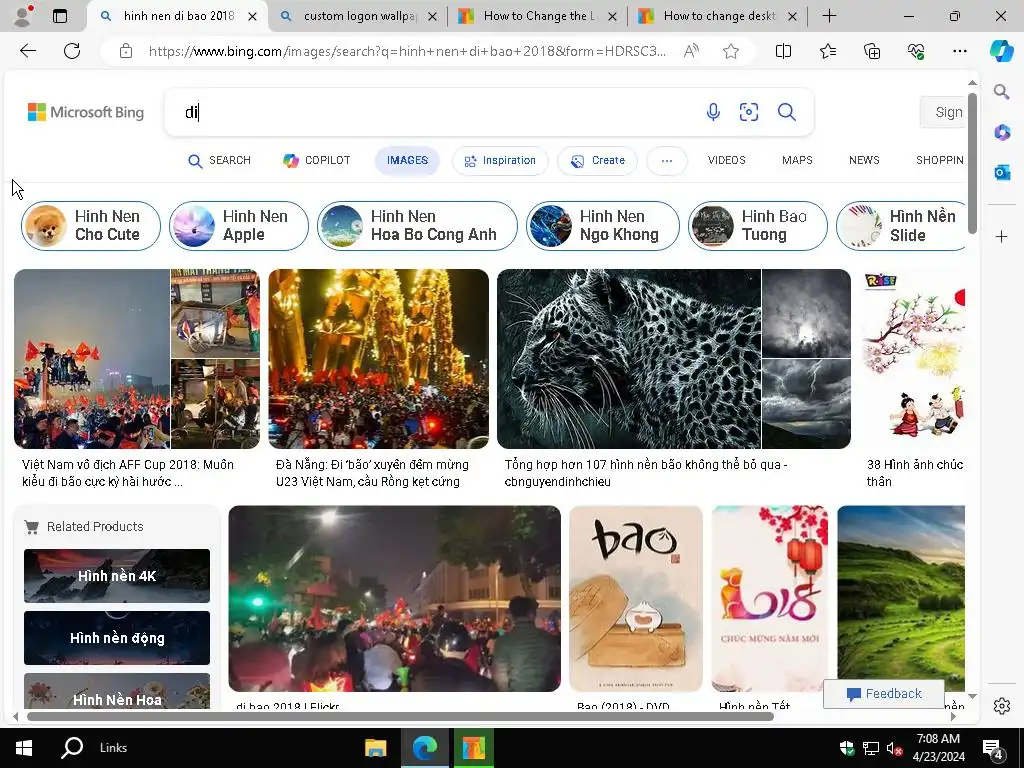
Task: Select the IMAGES tab
Action: 407,161
